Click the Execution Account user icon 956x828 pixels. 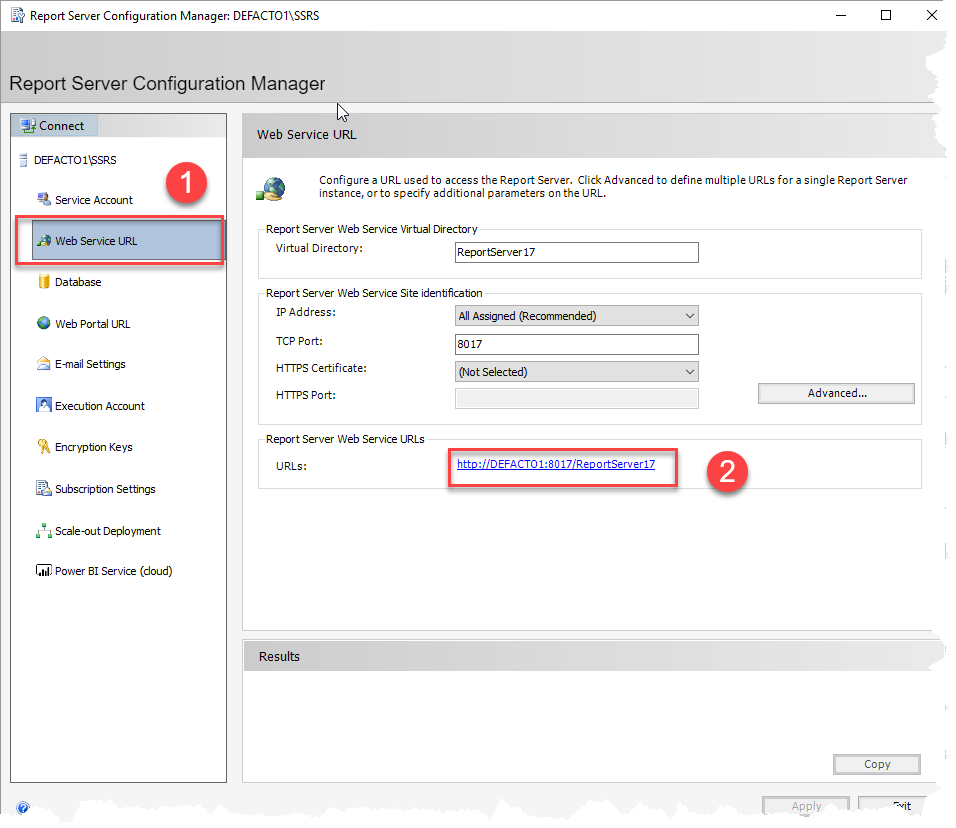(43, 405)
